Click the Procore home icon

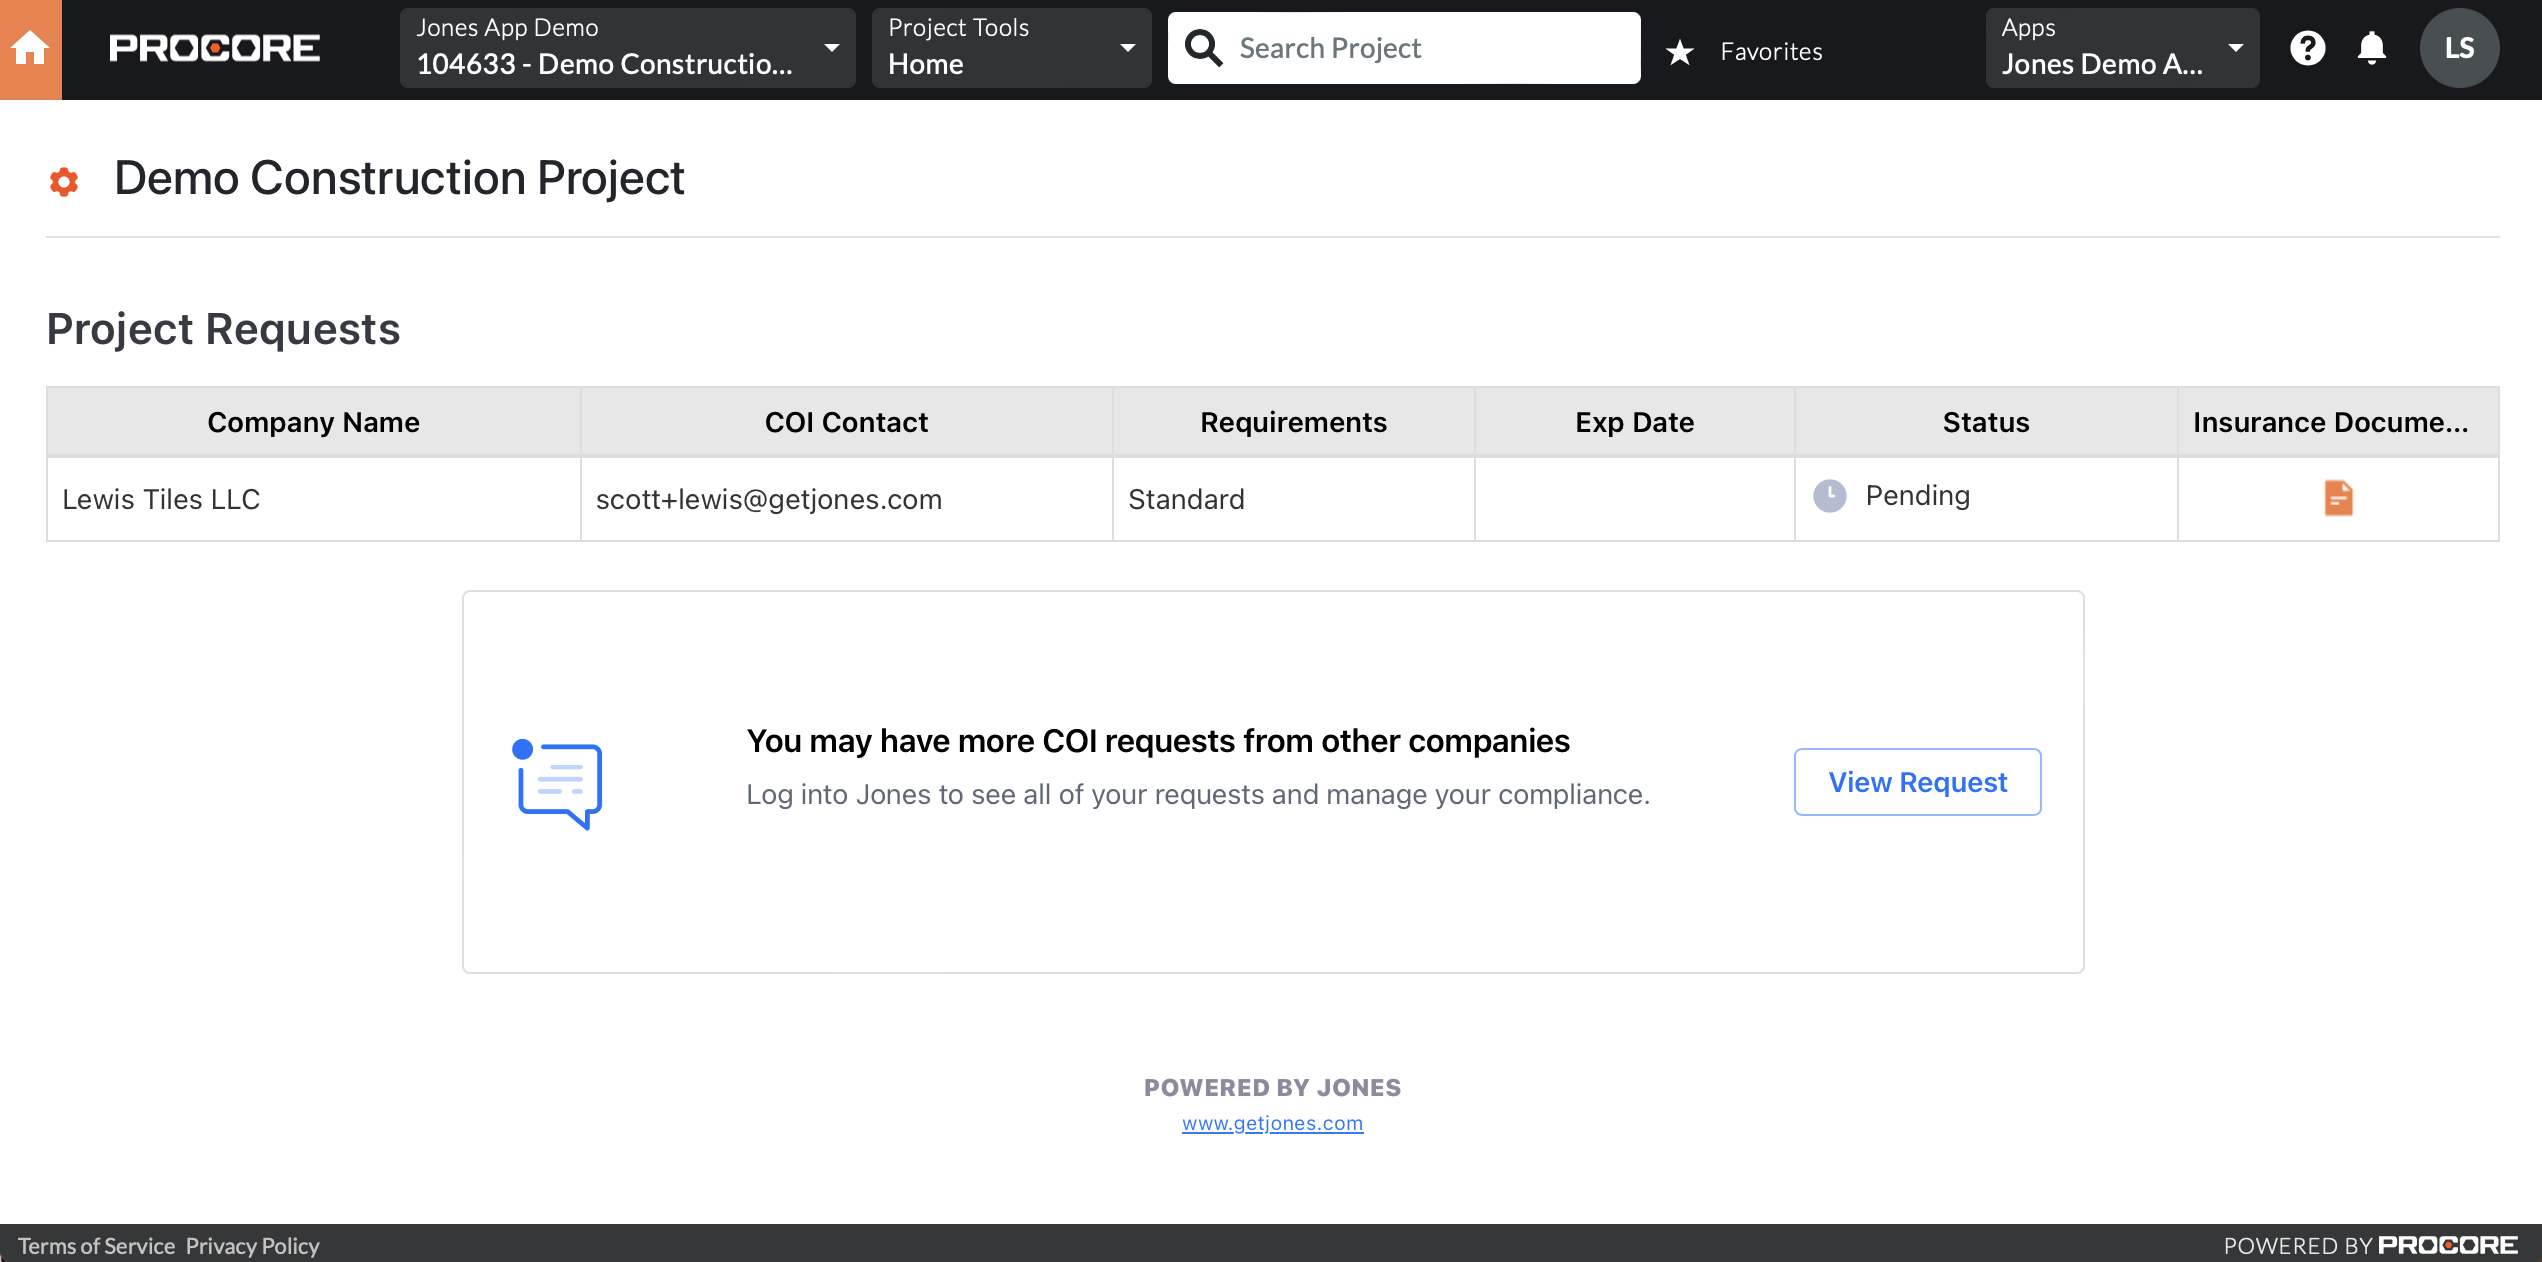pyautogui.click(x=31, y=47)
